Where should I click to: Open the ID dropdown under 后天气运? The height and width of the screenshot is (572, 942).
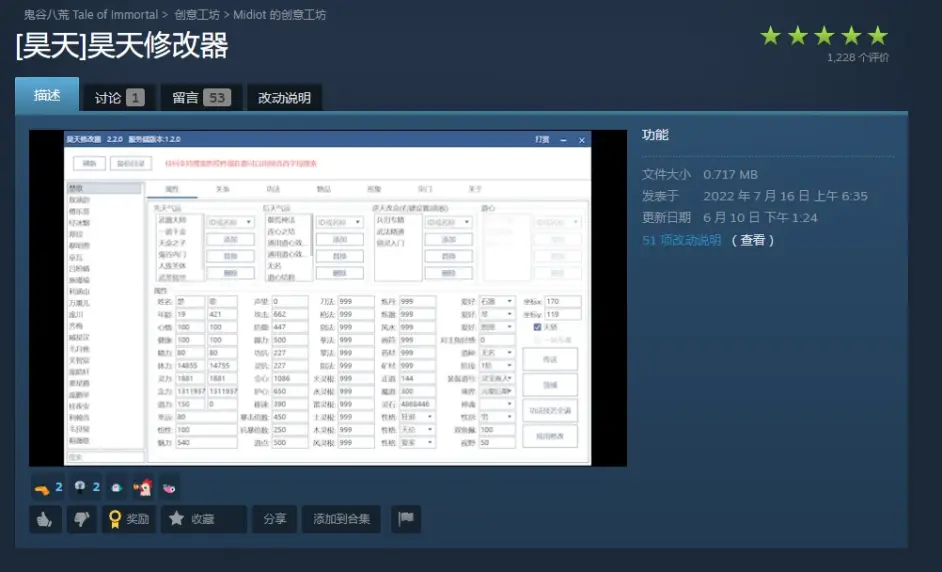pyautogui.click(x=340, y=222)
